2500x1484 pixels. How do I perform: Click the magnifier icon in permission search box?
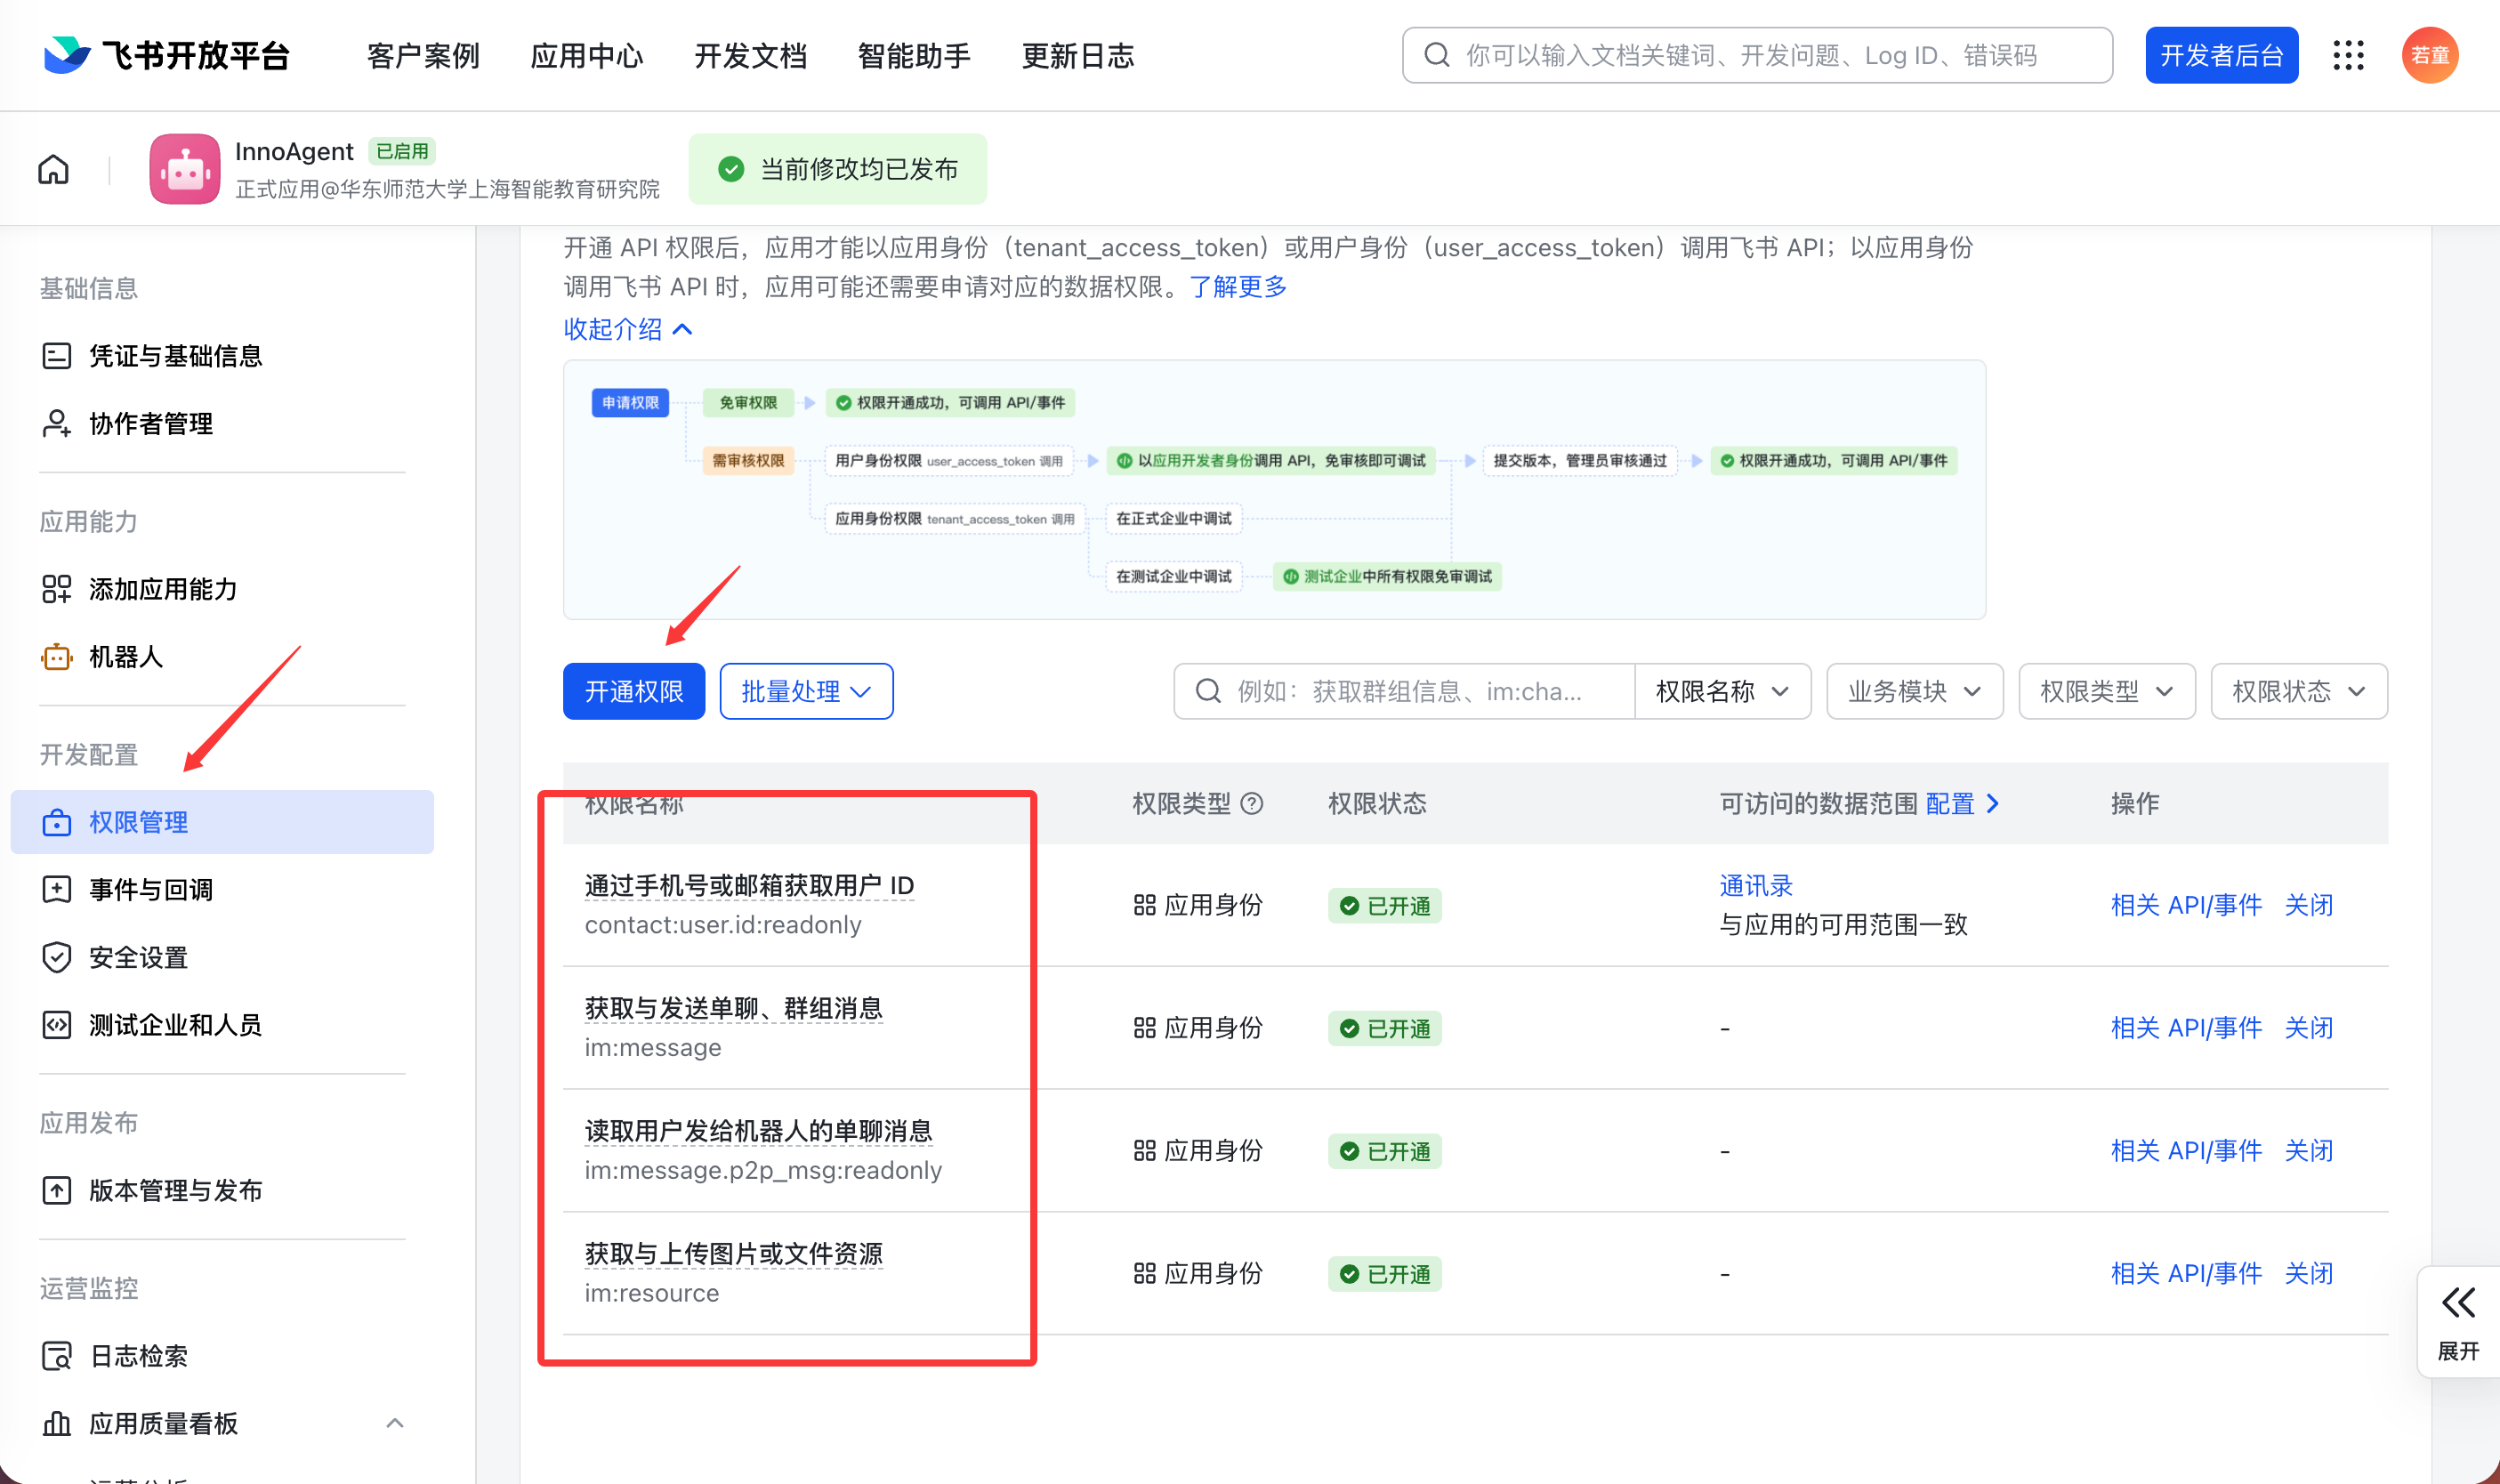pyautogui.click(x=1208, y=691)
